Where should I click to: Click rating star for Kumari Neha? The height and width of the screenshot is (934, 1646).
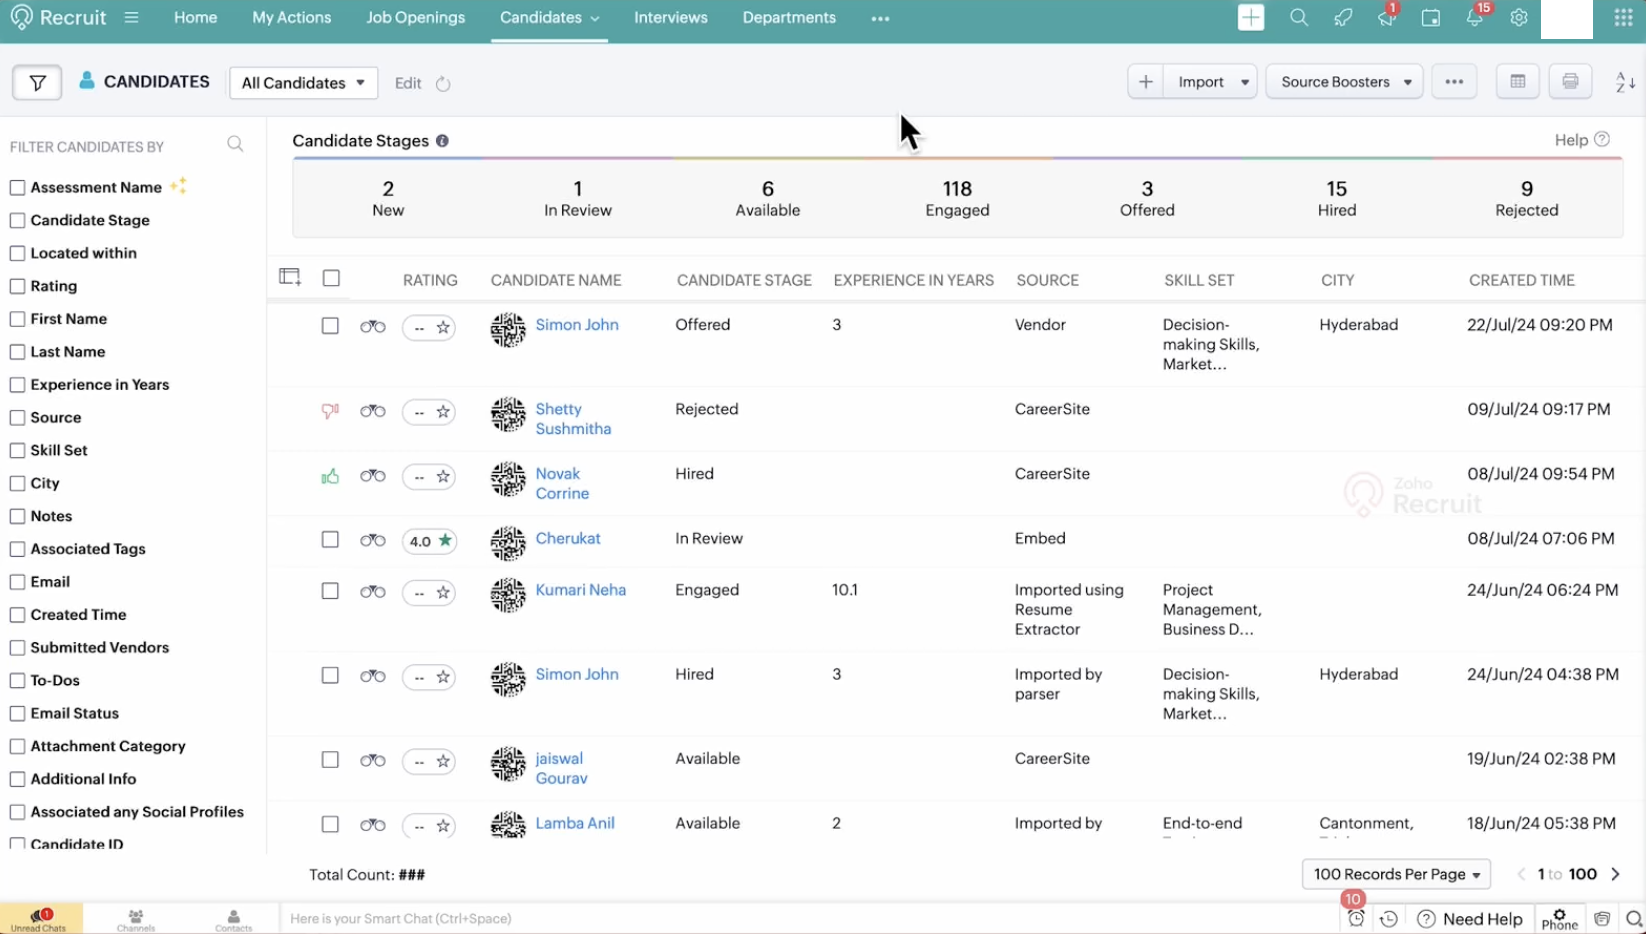click(x=443, y=593)
